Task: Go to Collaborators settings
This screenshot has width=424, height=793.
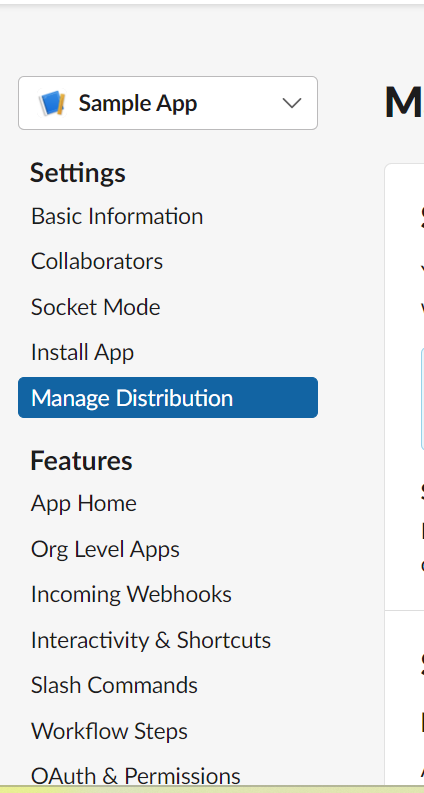Action: pyautogui.click(x=97, y=261)
